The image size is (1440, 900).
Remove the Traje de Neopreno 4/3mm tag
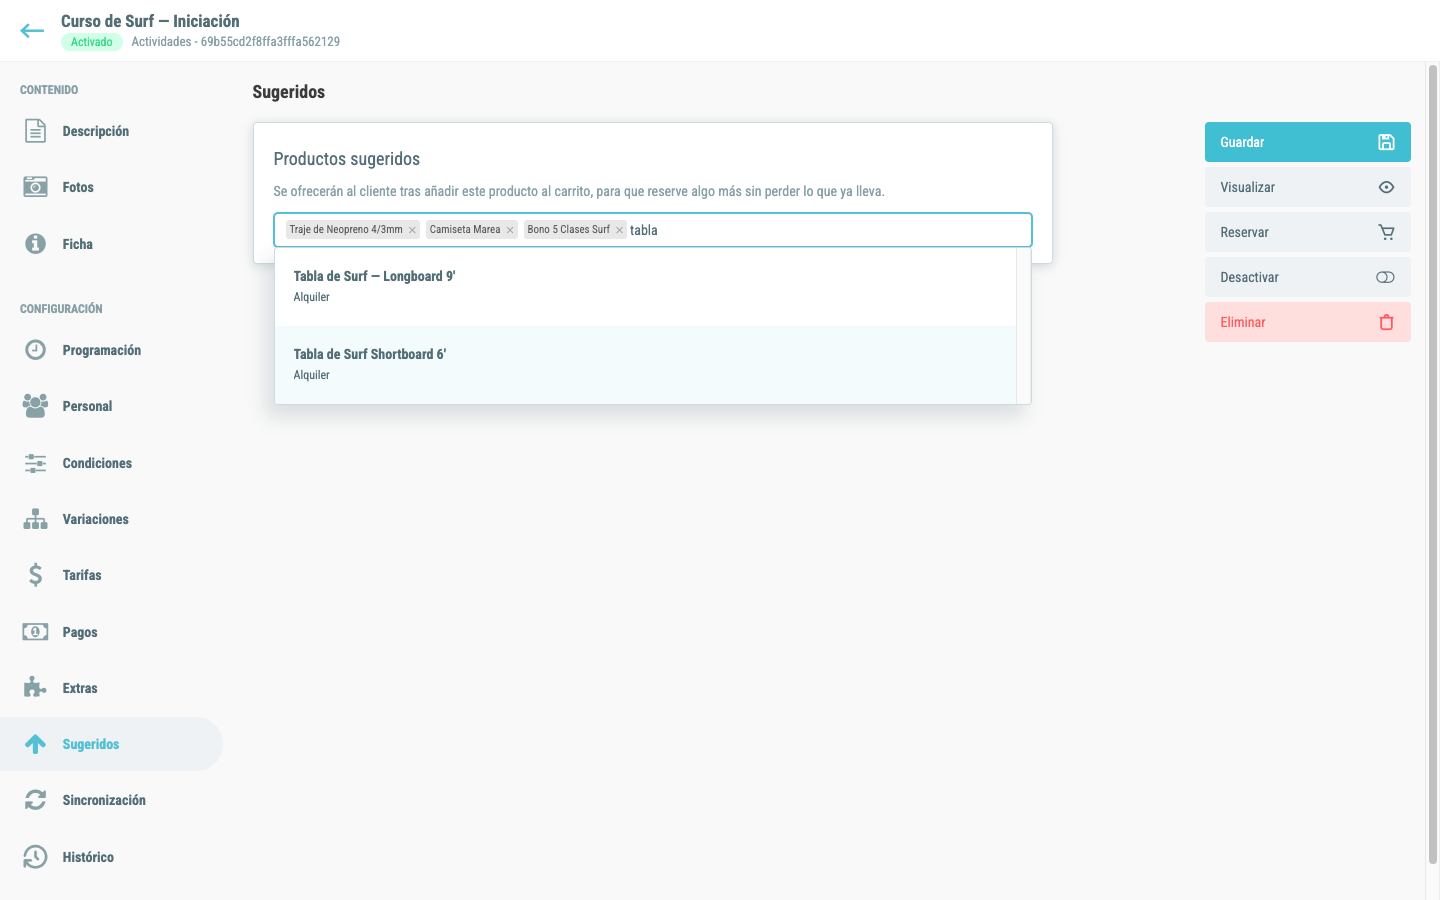pos(412,230)
